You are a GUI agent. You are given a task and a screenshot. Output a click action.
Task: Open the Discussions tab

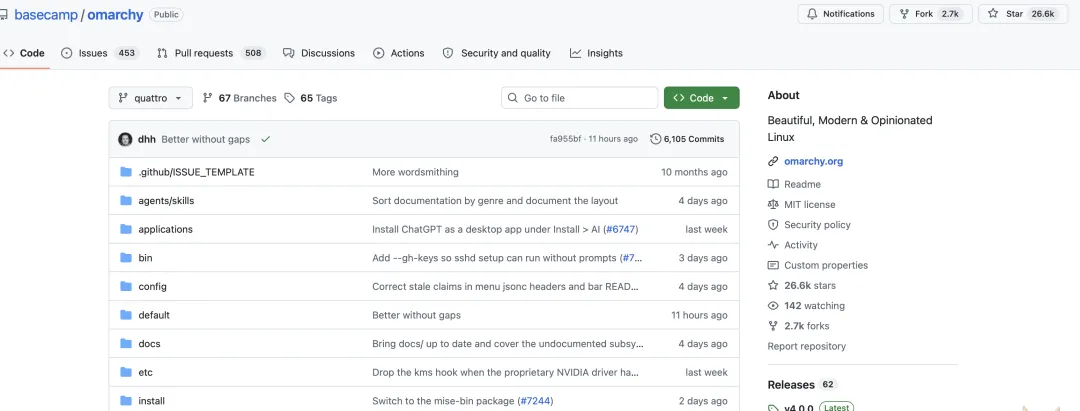coord(319,53)
